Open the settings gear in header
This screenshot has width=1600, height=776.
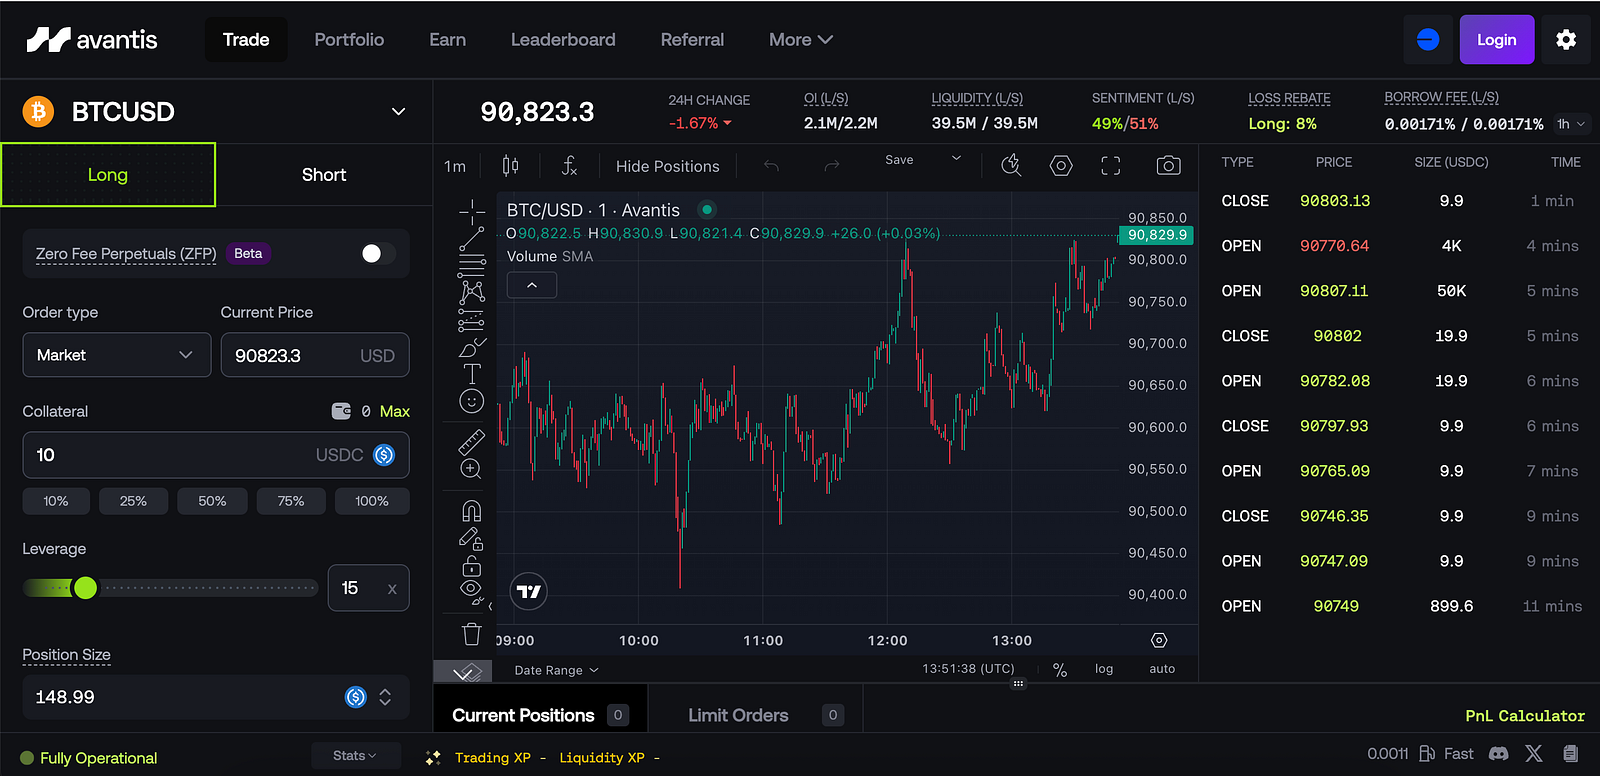pyautogui.click(x=1566, y=40)
